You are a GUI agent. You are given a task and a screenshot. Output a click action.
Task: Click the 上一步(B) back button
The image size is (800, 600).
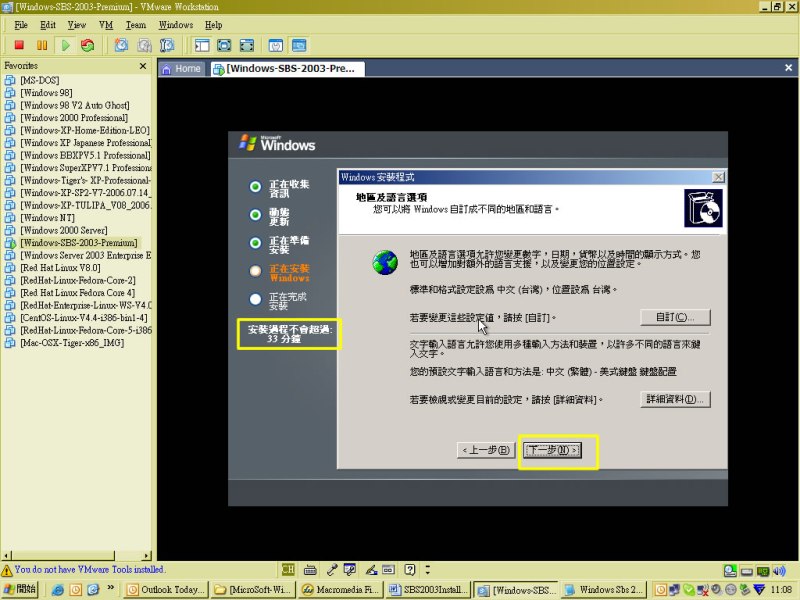point(486,450)
